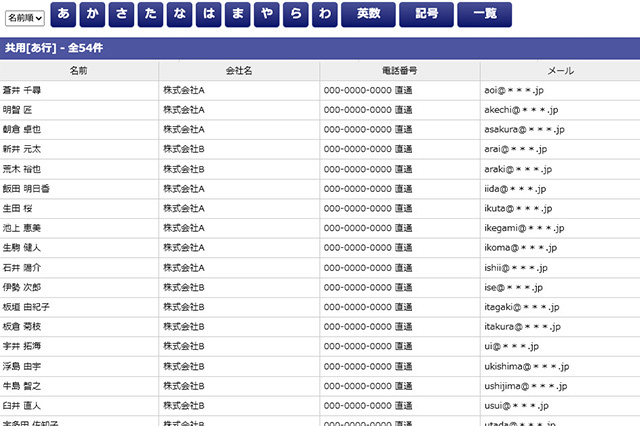Select contact 池上 恵美
The width and height of the screenshot is (640, 426).
click(22, 228)
